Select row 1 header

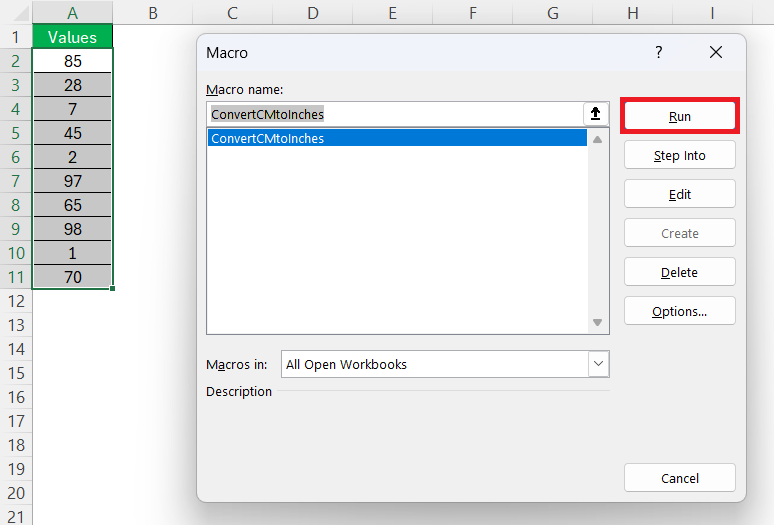16,37
